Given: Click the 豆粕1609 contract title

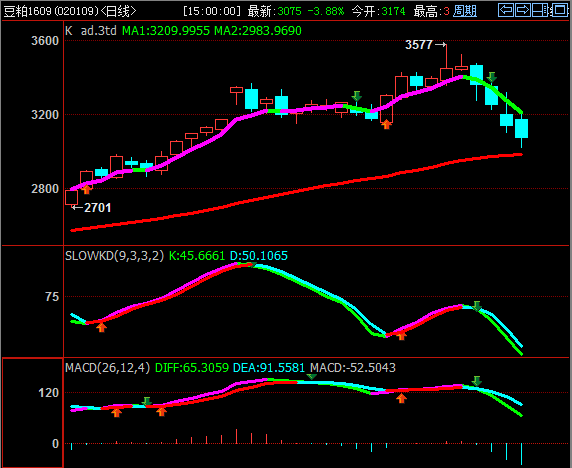Looking at the screenshot, I should click(x=27, y=11).
